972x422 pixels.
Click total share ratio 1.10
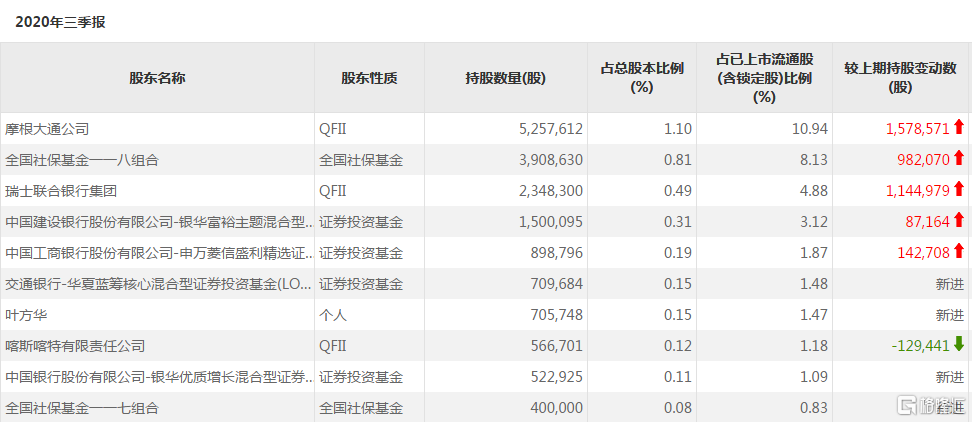pos(680,129)
